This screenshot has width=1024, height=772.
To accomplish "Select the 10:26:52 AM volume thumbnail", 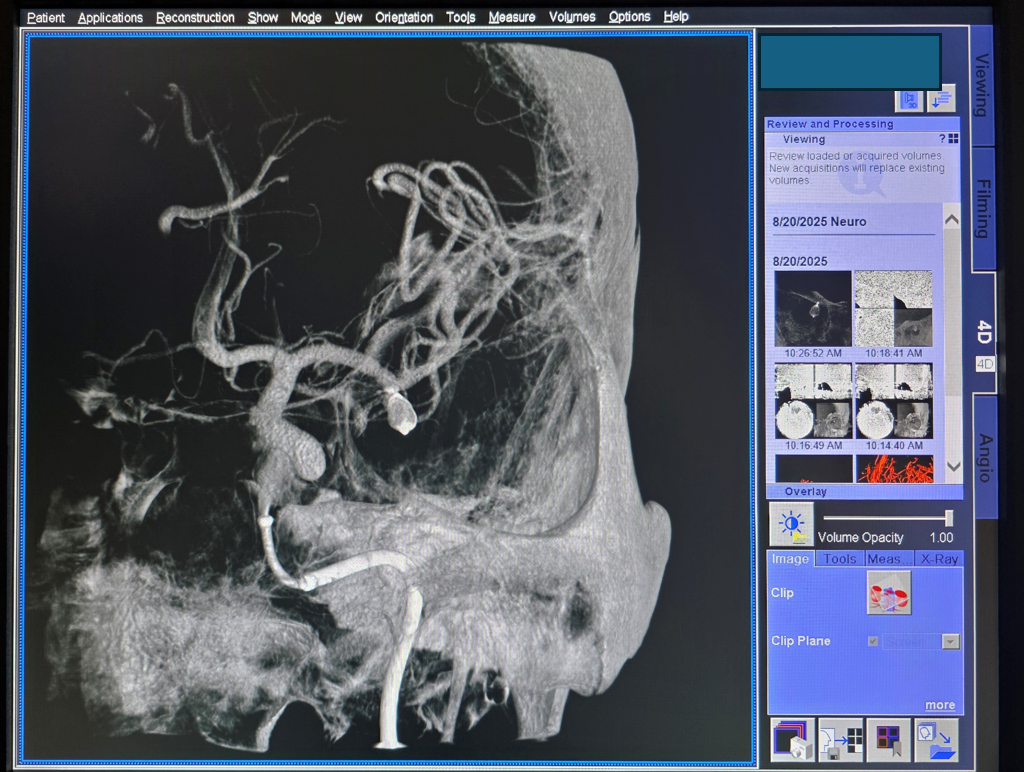I will 813,309.
